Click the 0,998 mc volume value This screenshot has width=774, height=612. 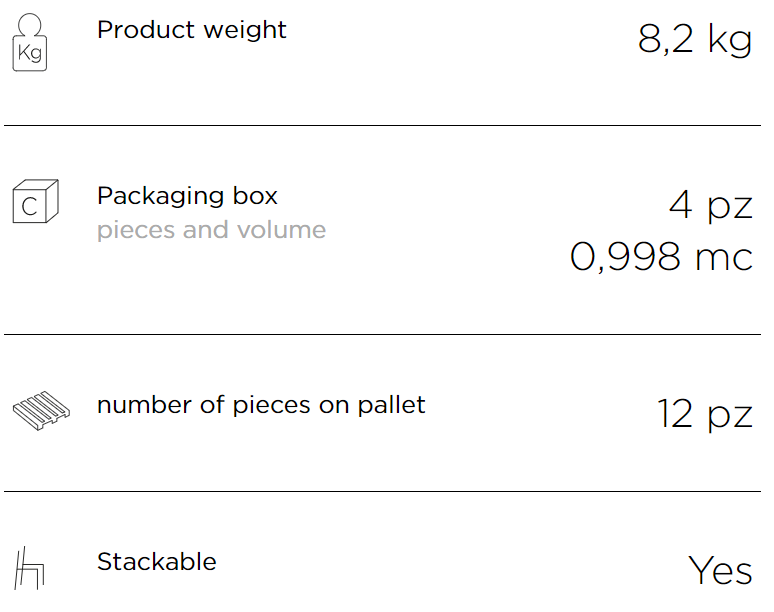pyautogui.click(x=661, y=257)
